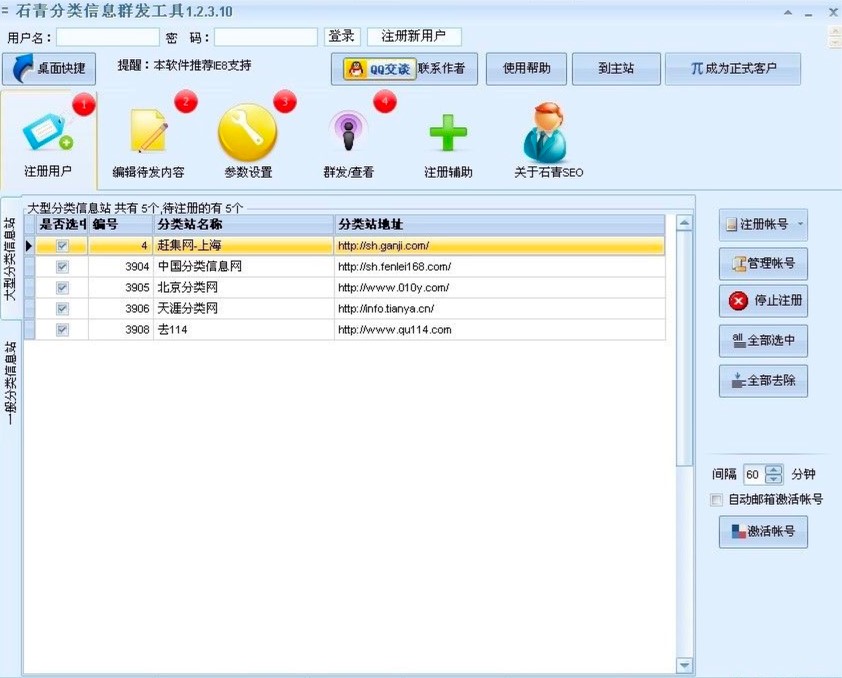The image size is (842, 678).
Task: Click scroll down arrow of site list
Action: 684,665
